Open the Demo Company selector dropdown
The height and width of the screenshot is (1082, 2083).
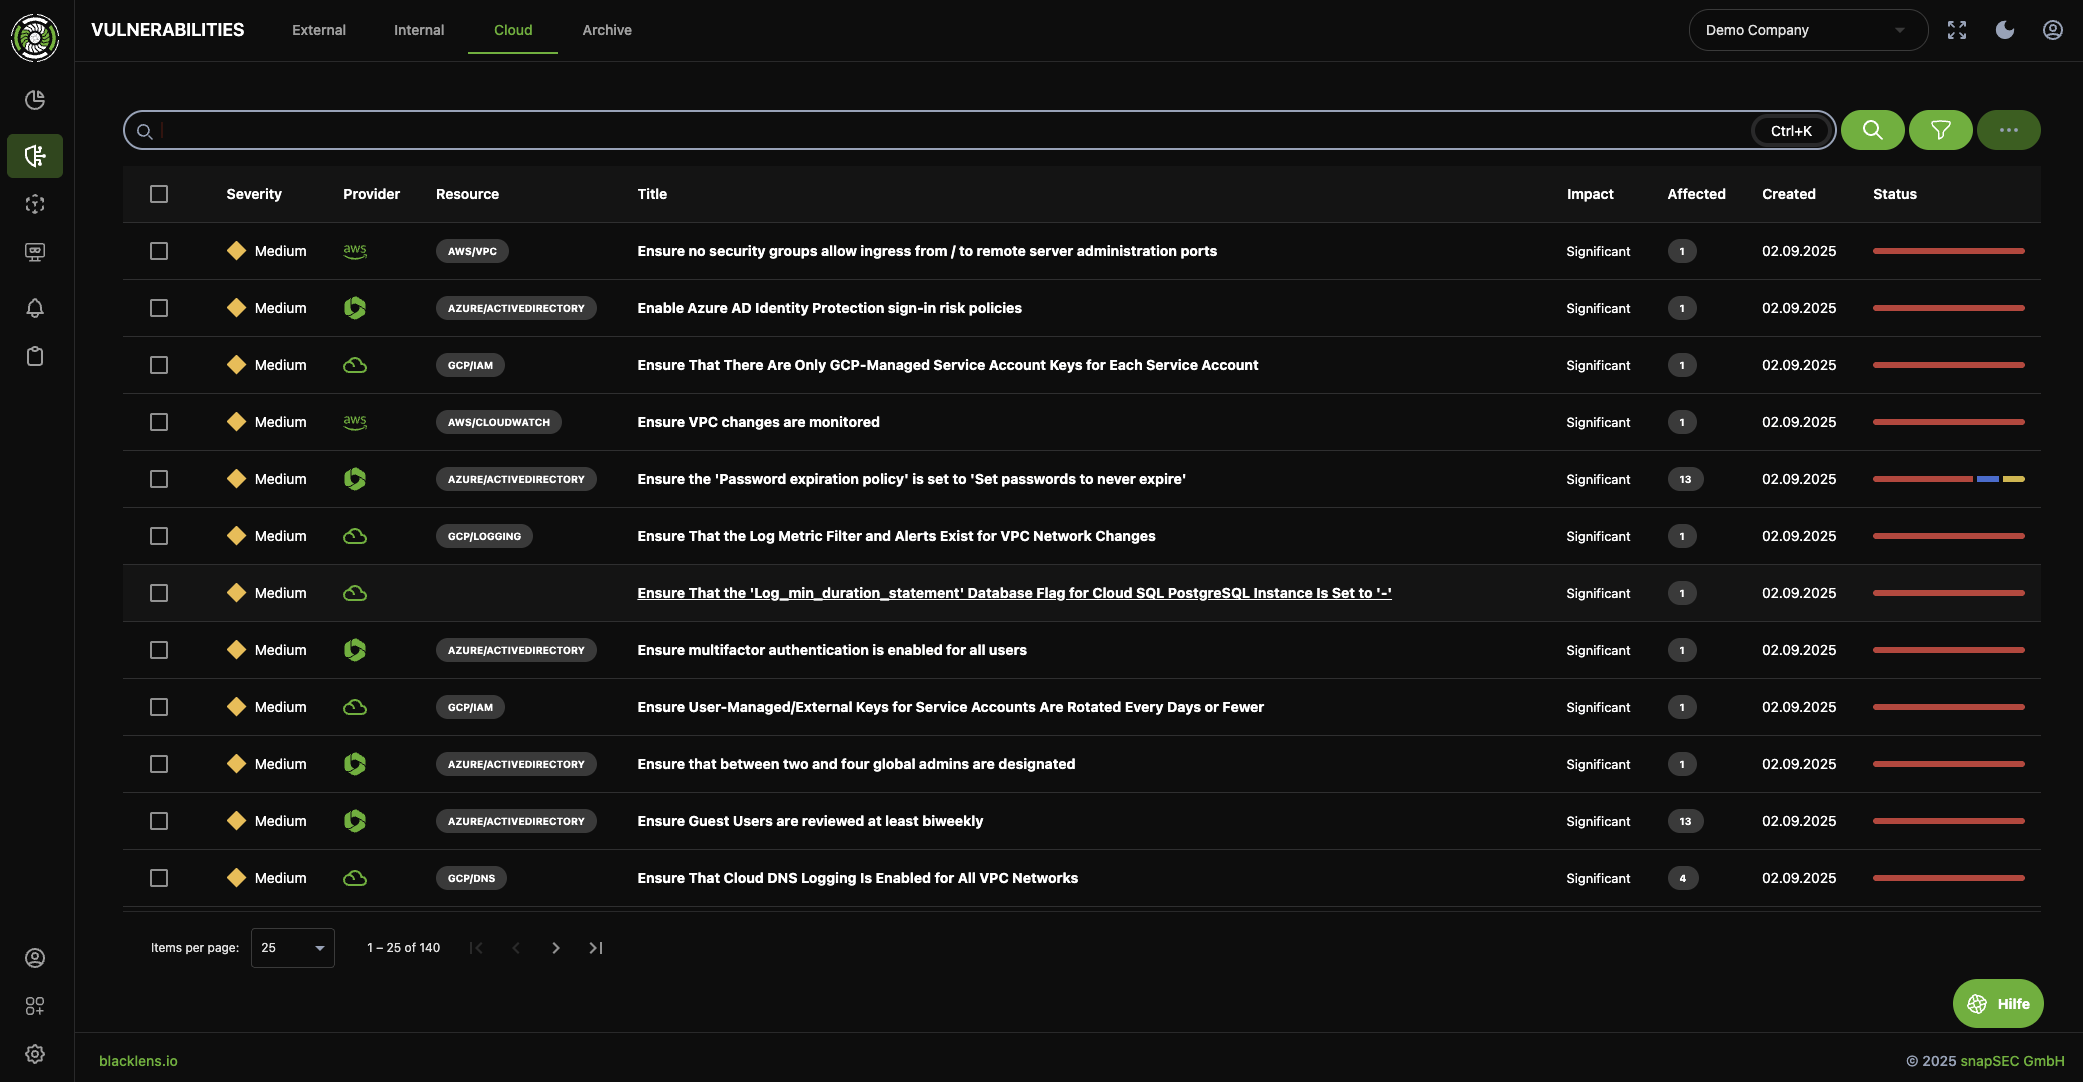1808,30
